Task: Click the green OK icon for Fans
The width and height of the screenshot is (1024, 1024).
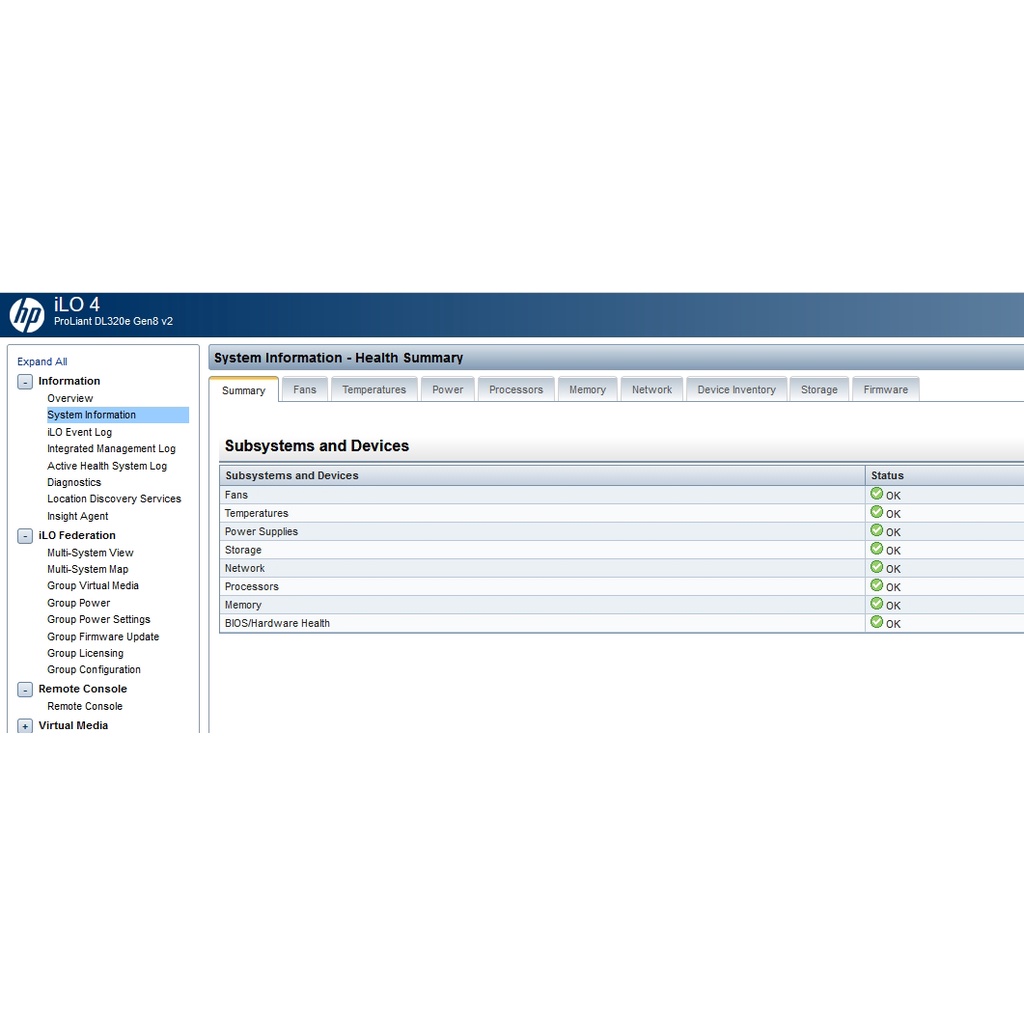Action: click(877, 494)
